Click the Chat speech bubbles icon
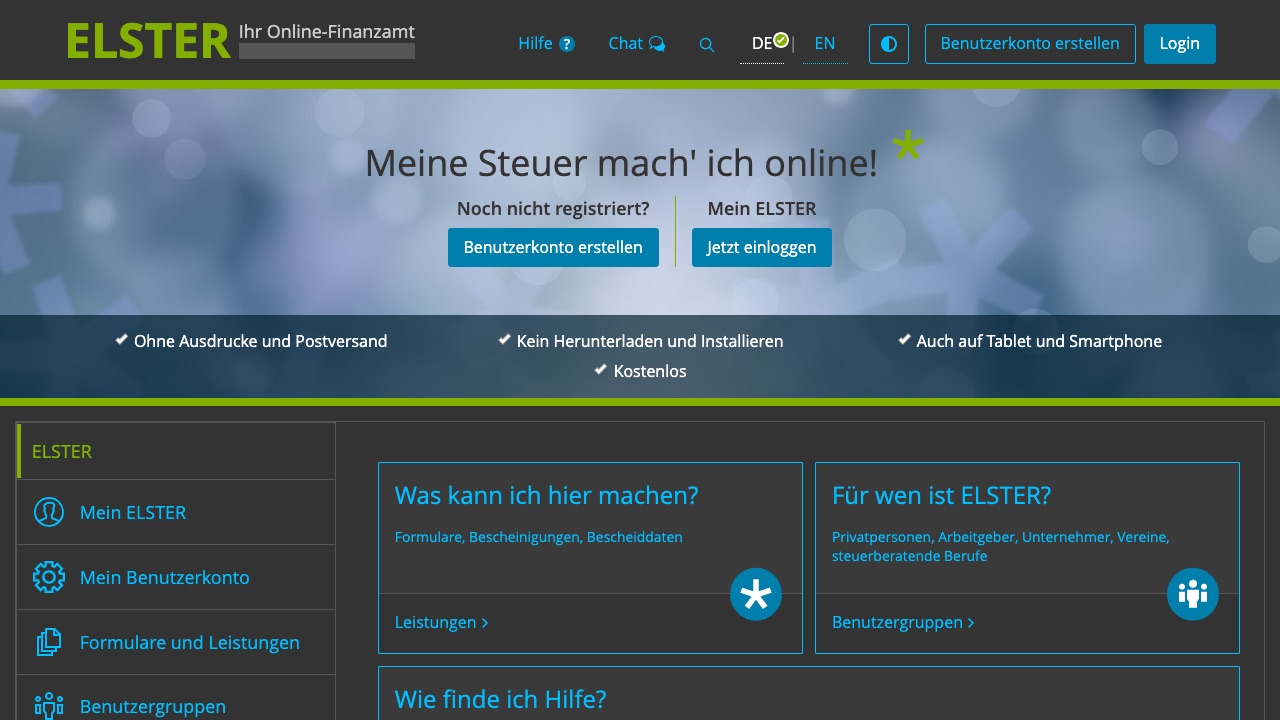This screenshot has width=1280, height=720. 657,44
